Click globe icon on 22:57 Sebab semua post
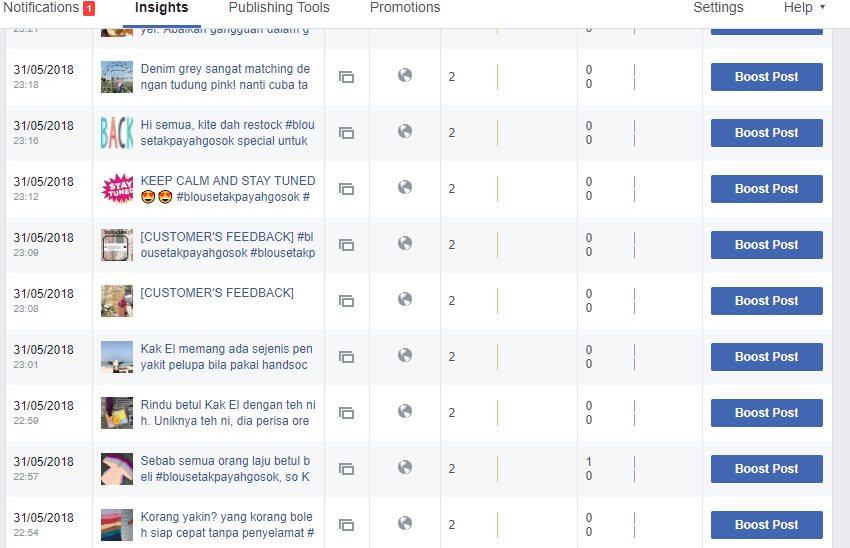The height and width of the screenshot is (548, 850). coord(405,467)
